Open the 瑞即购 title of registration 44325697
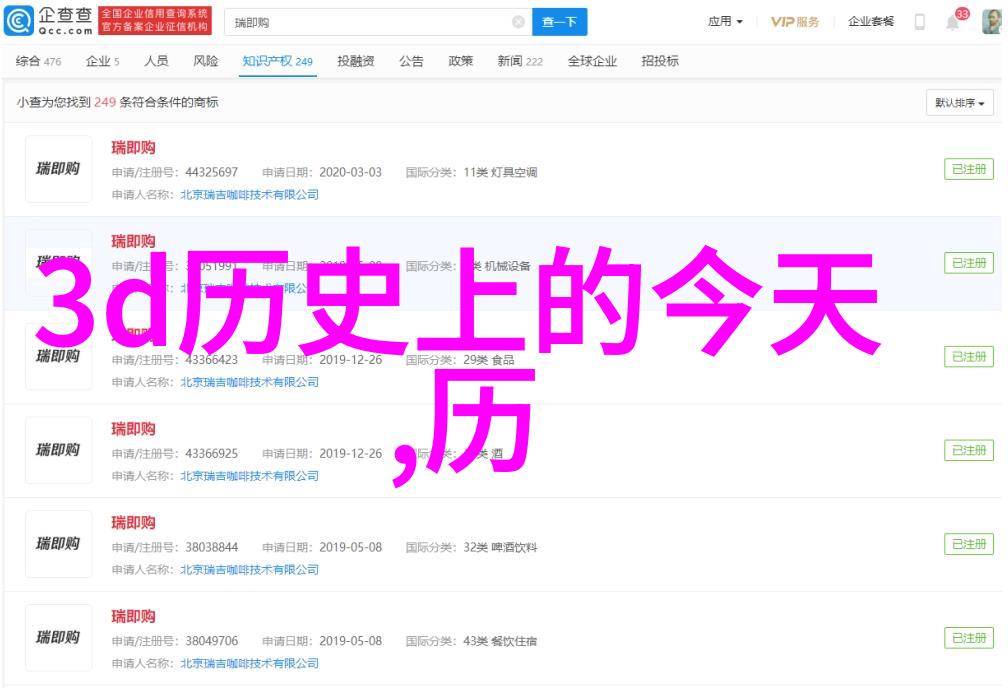The image size is (1008, 692). pyautogui.click(x=133, y=148)
